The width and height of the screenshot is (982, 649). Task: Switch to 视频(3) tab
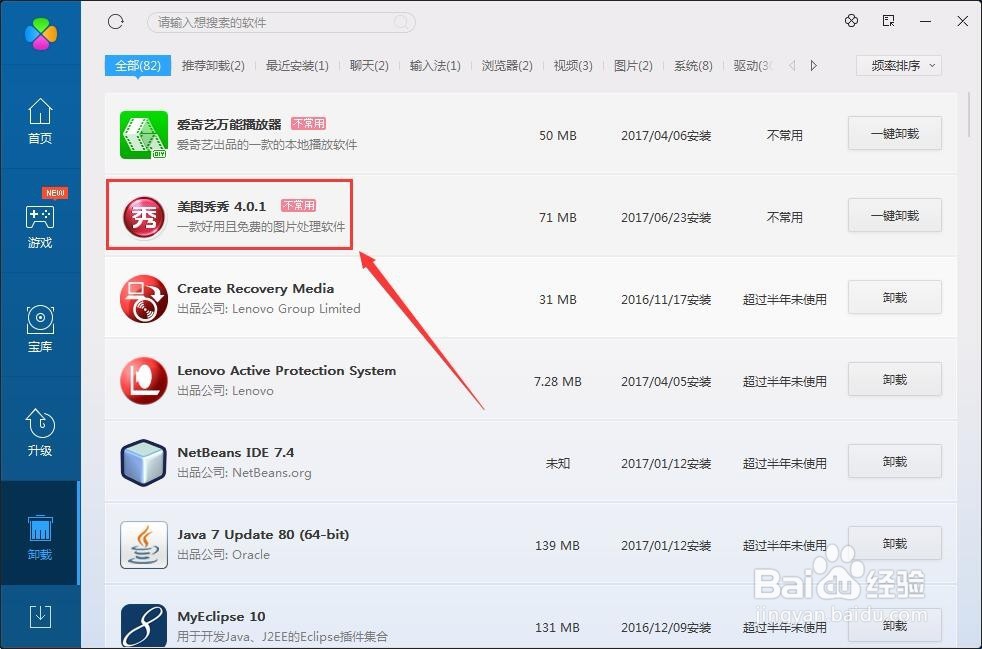(x=573, y=65)
